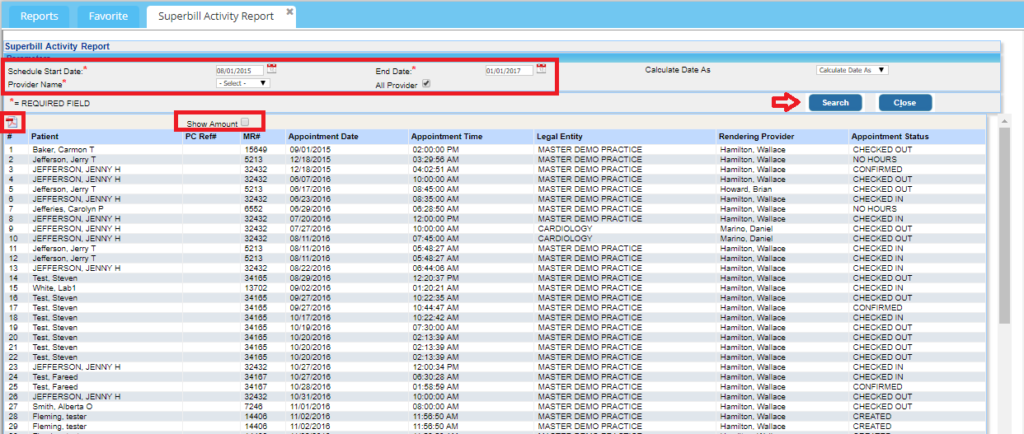Open the Calculate Date As dropdown
1024x434 pixels.
[852, 70]
